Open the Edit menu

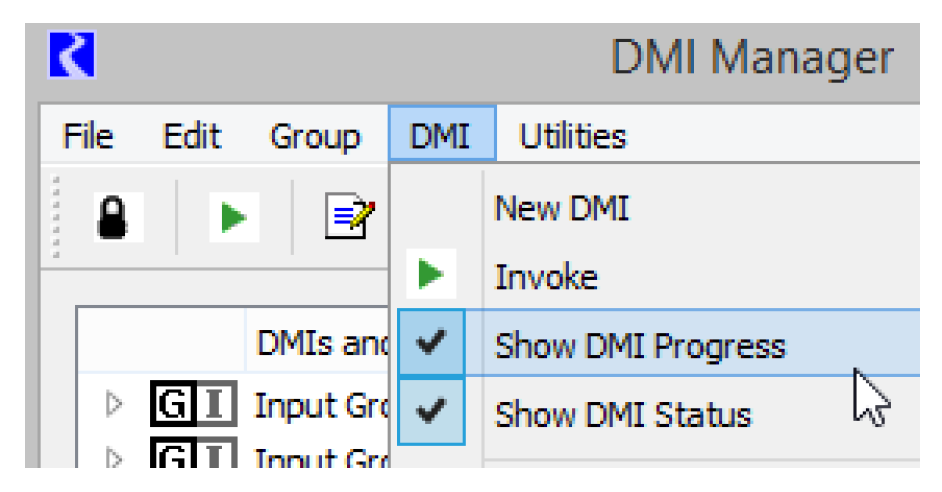tap(191, 136)
